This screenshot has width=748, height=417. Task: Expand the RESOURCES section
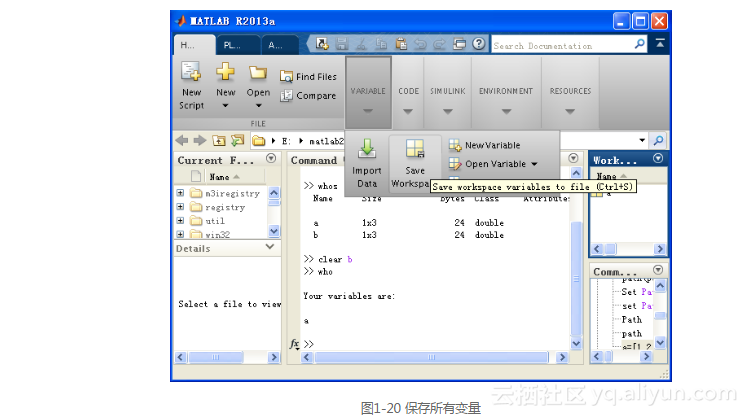tap(570, 111)
